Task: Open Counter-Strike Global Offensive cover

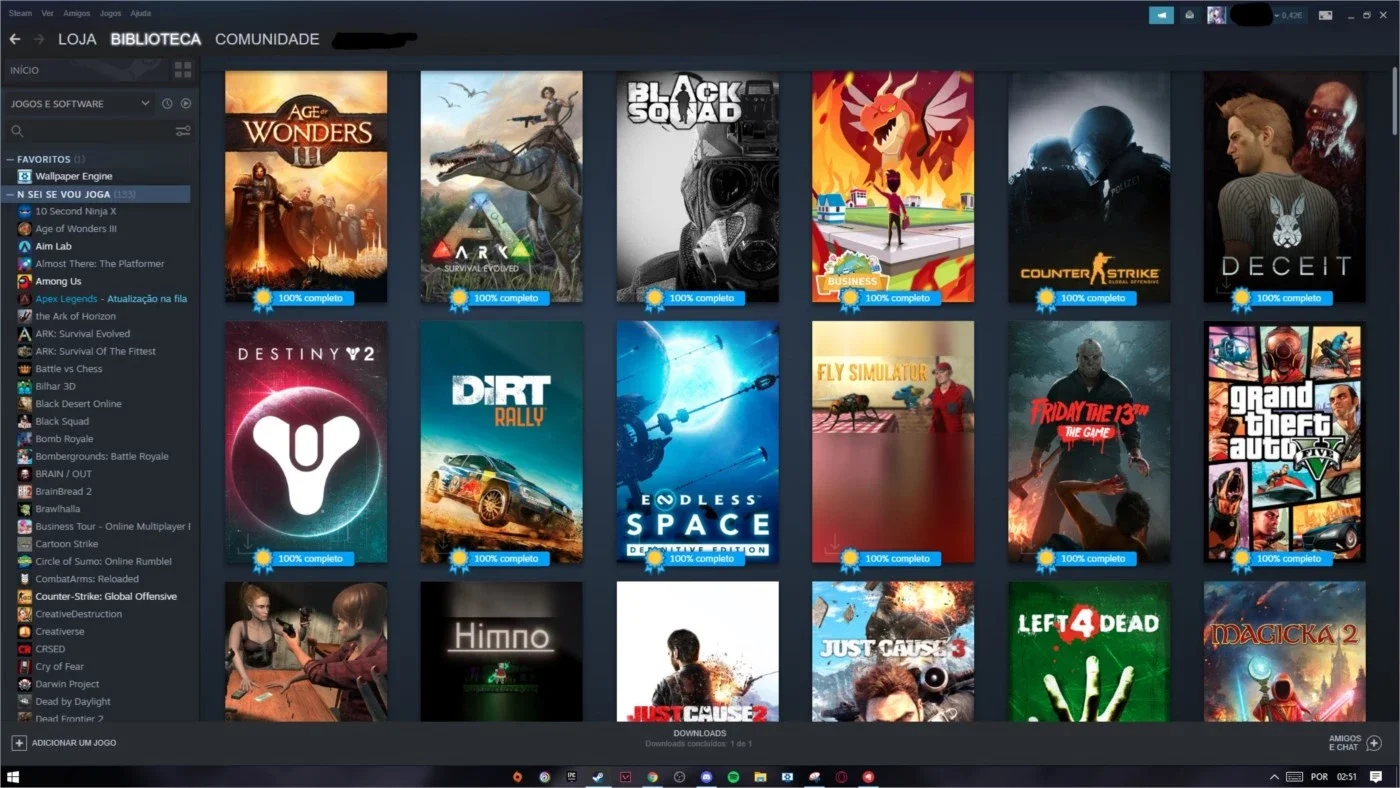Action: [x=1089, y=186]
